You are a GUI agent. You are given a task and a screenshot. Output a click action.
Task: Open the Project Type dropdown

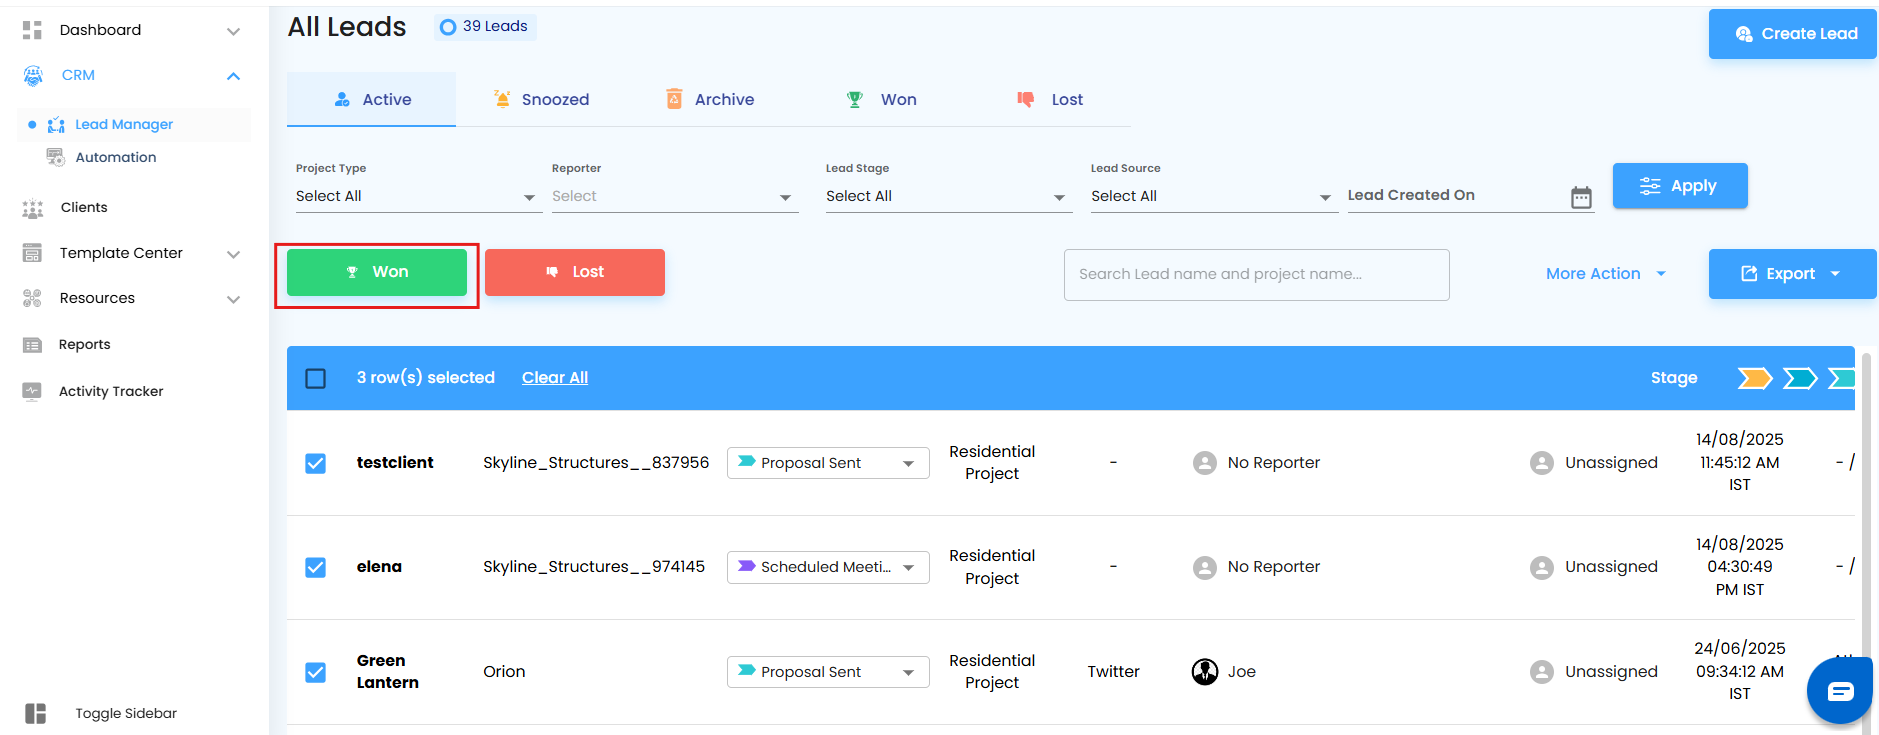pyautogui.click(x=416, y=197)
